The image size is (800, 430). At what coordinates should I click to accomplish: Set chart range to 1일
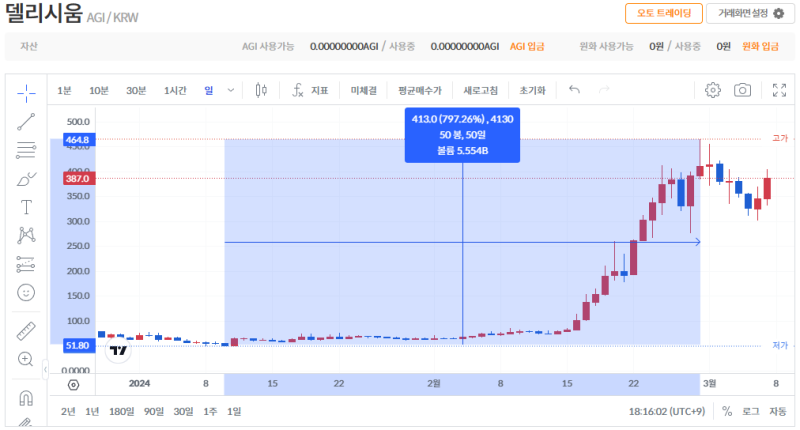[x=234, y=411]
